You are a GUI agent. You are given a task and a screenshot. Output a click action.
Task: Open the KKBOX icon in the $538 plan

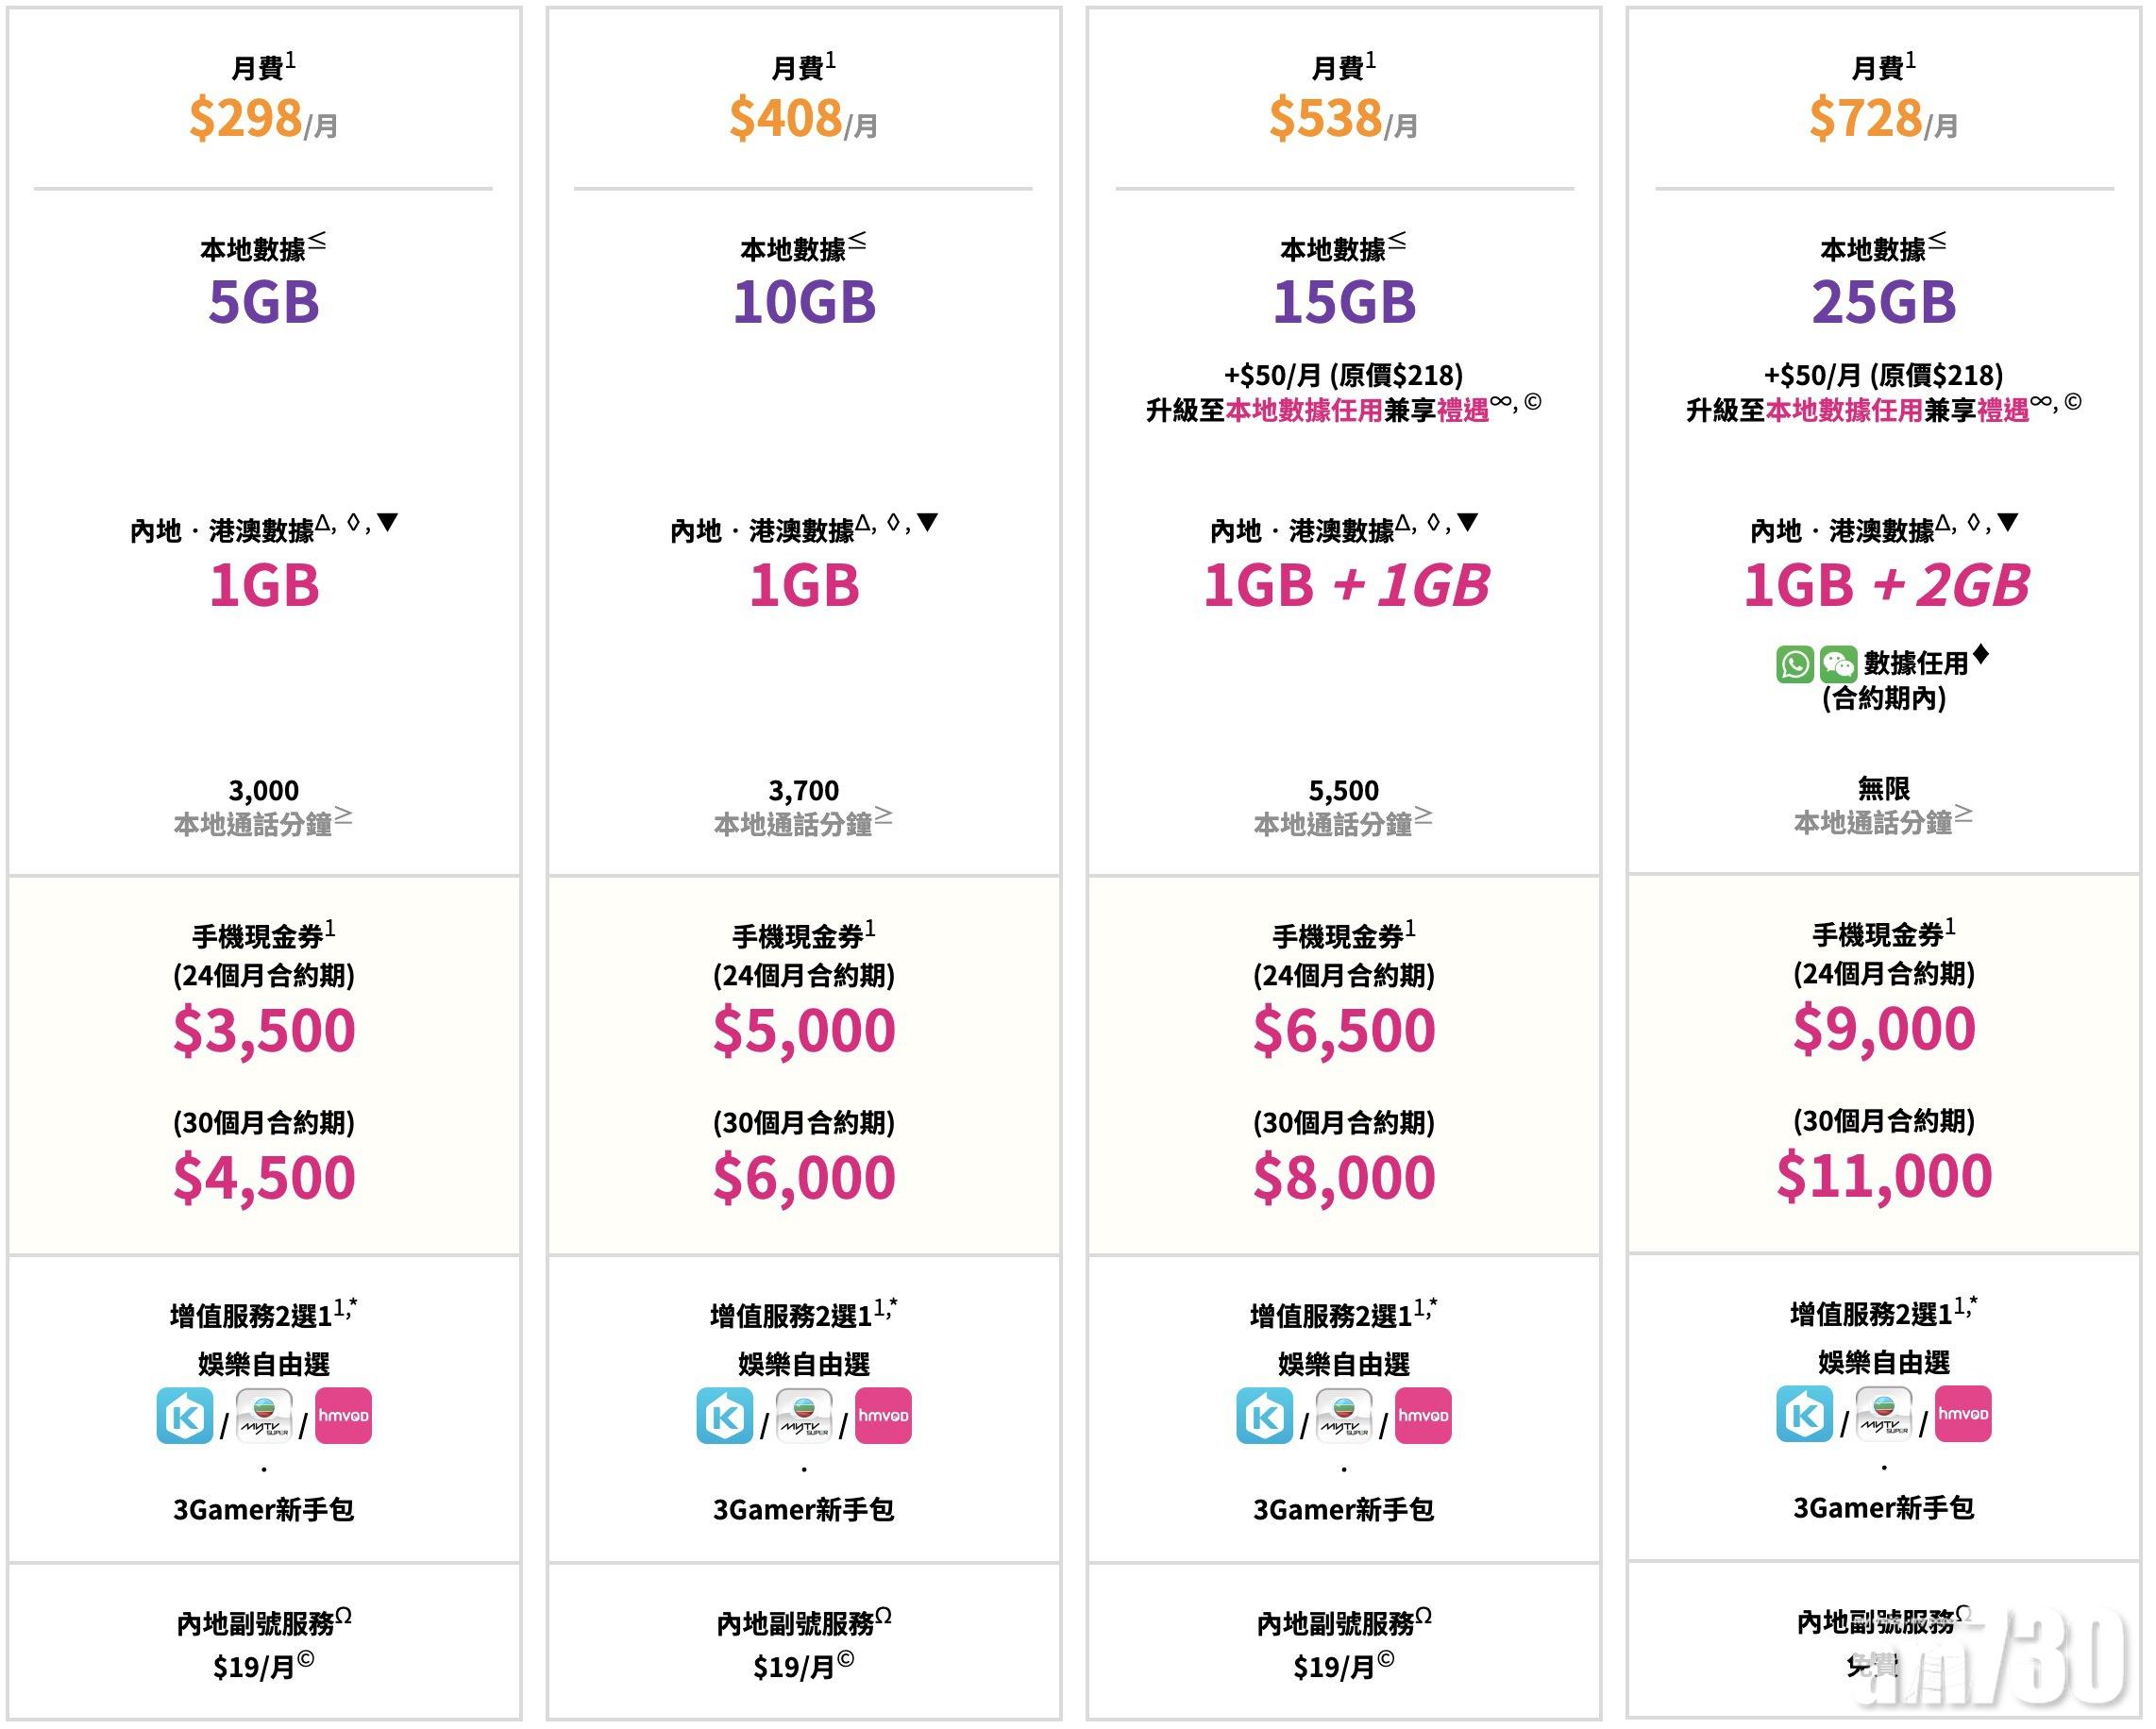tap(1265, 1416)
